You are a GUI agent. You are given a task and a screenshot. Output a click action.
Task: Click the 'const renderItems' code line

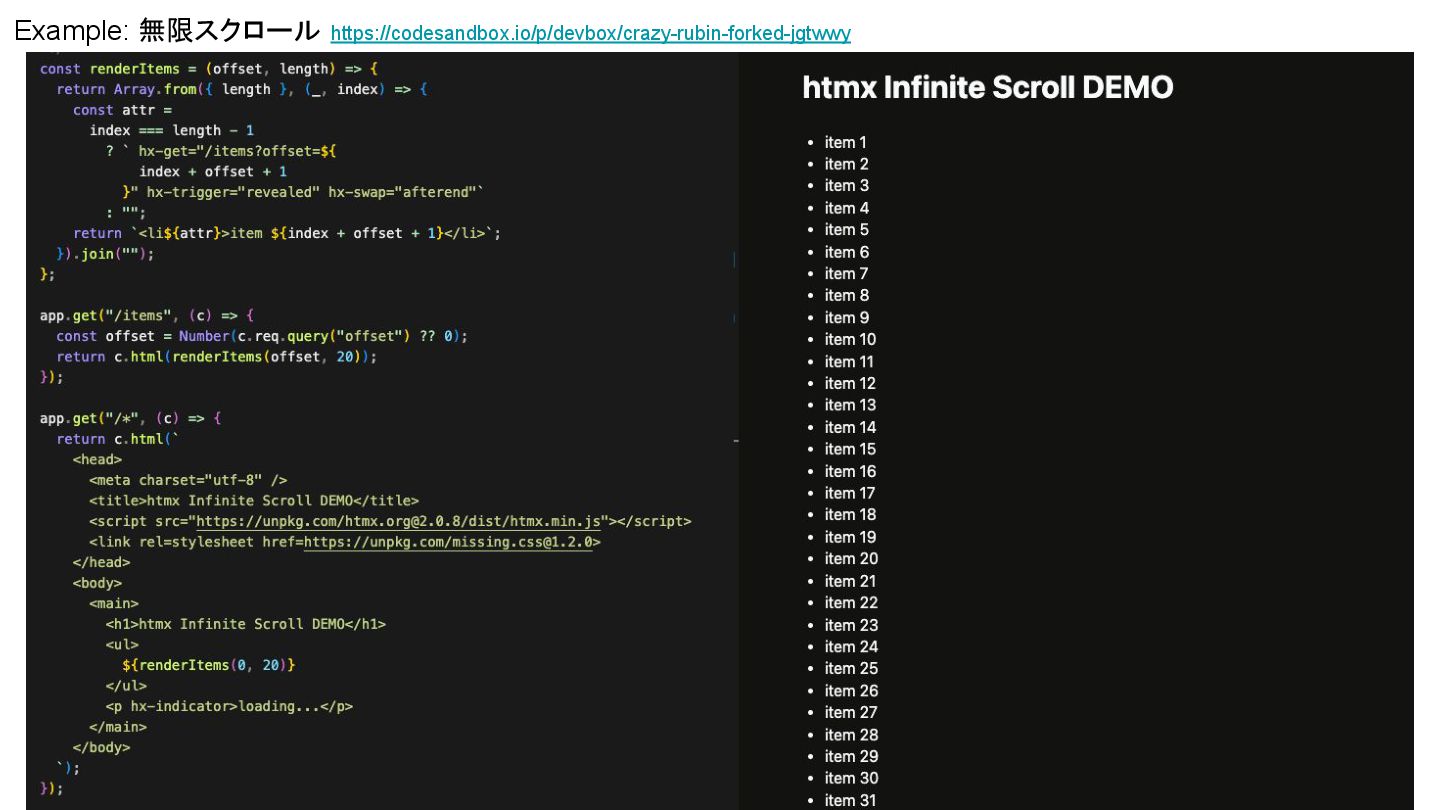(x=208, y=69)
